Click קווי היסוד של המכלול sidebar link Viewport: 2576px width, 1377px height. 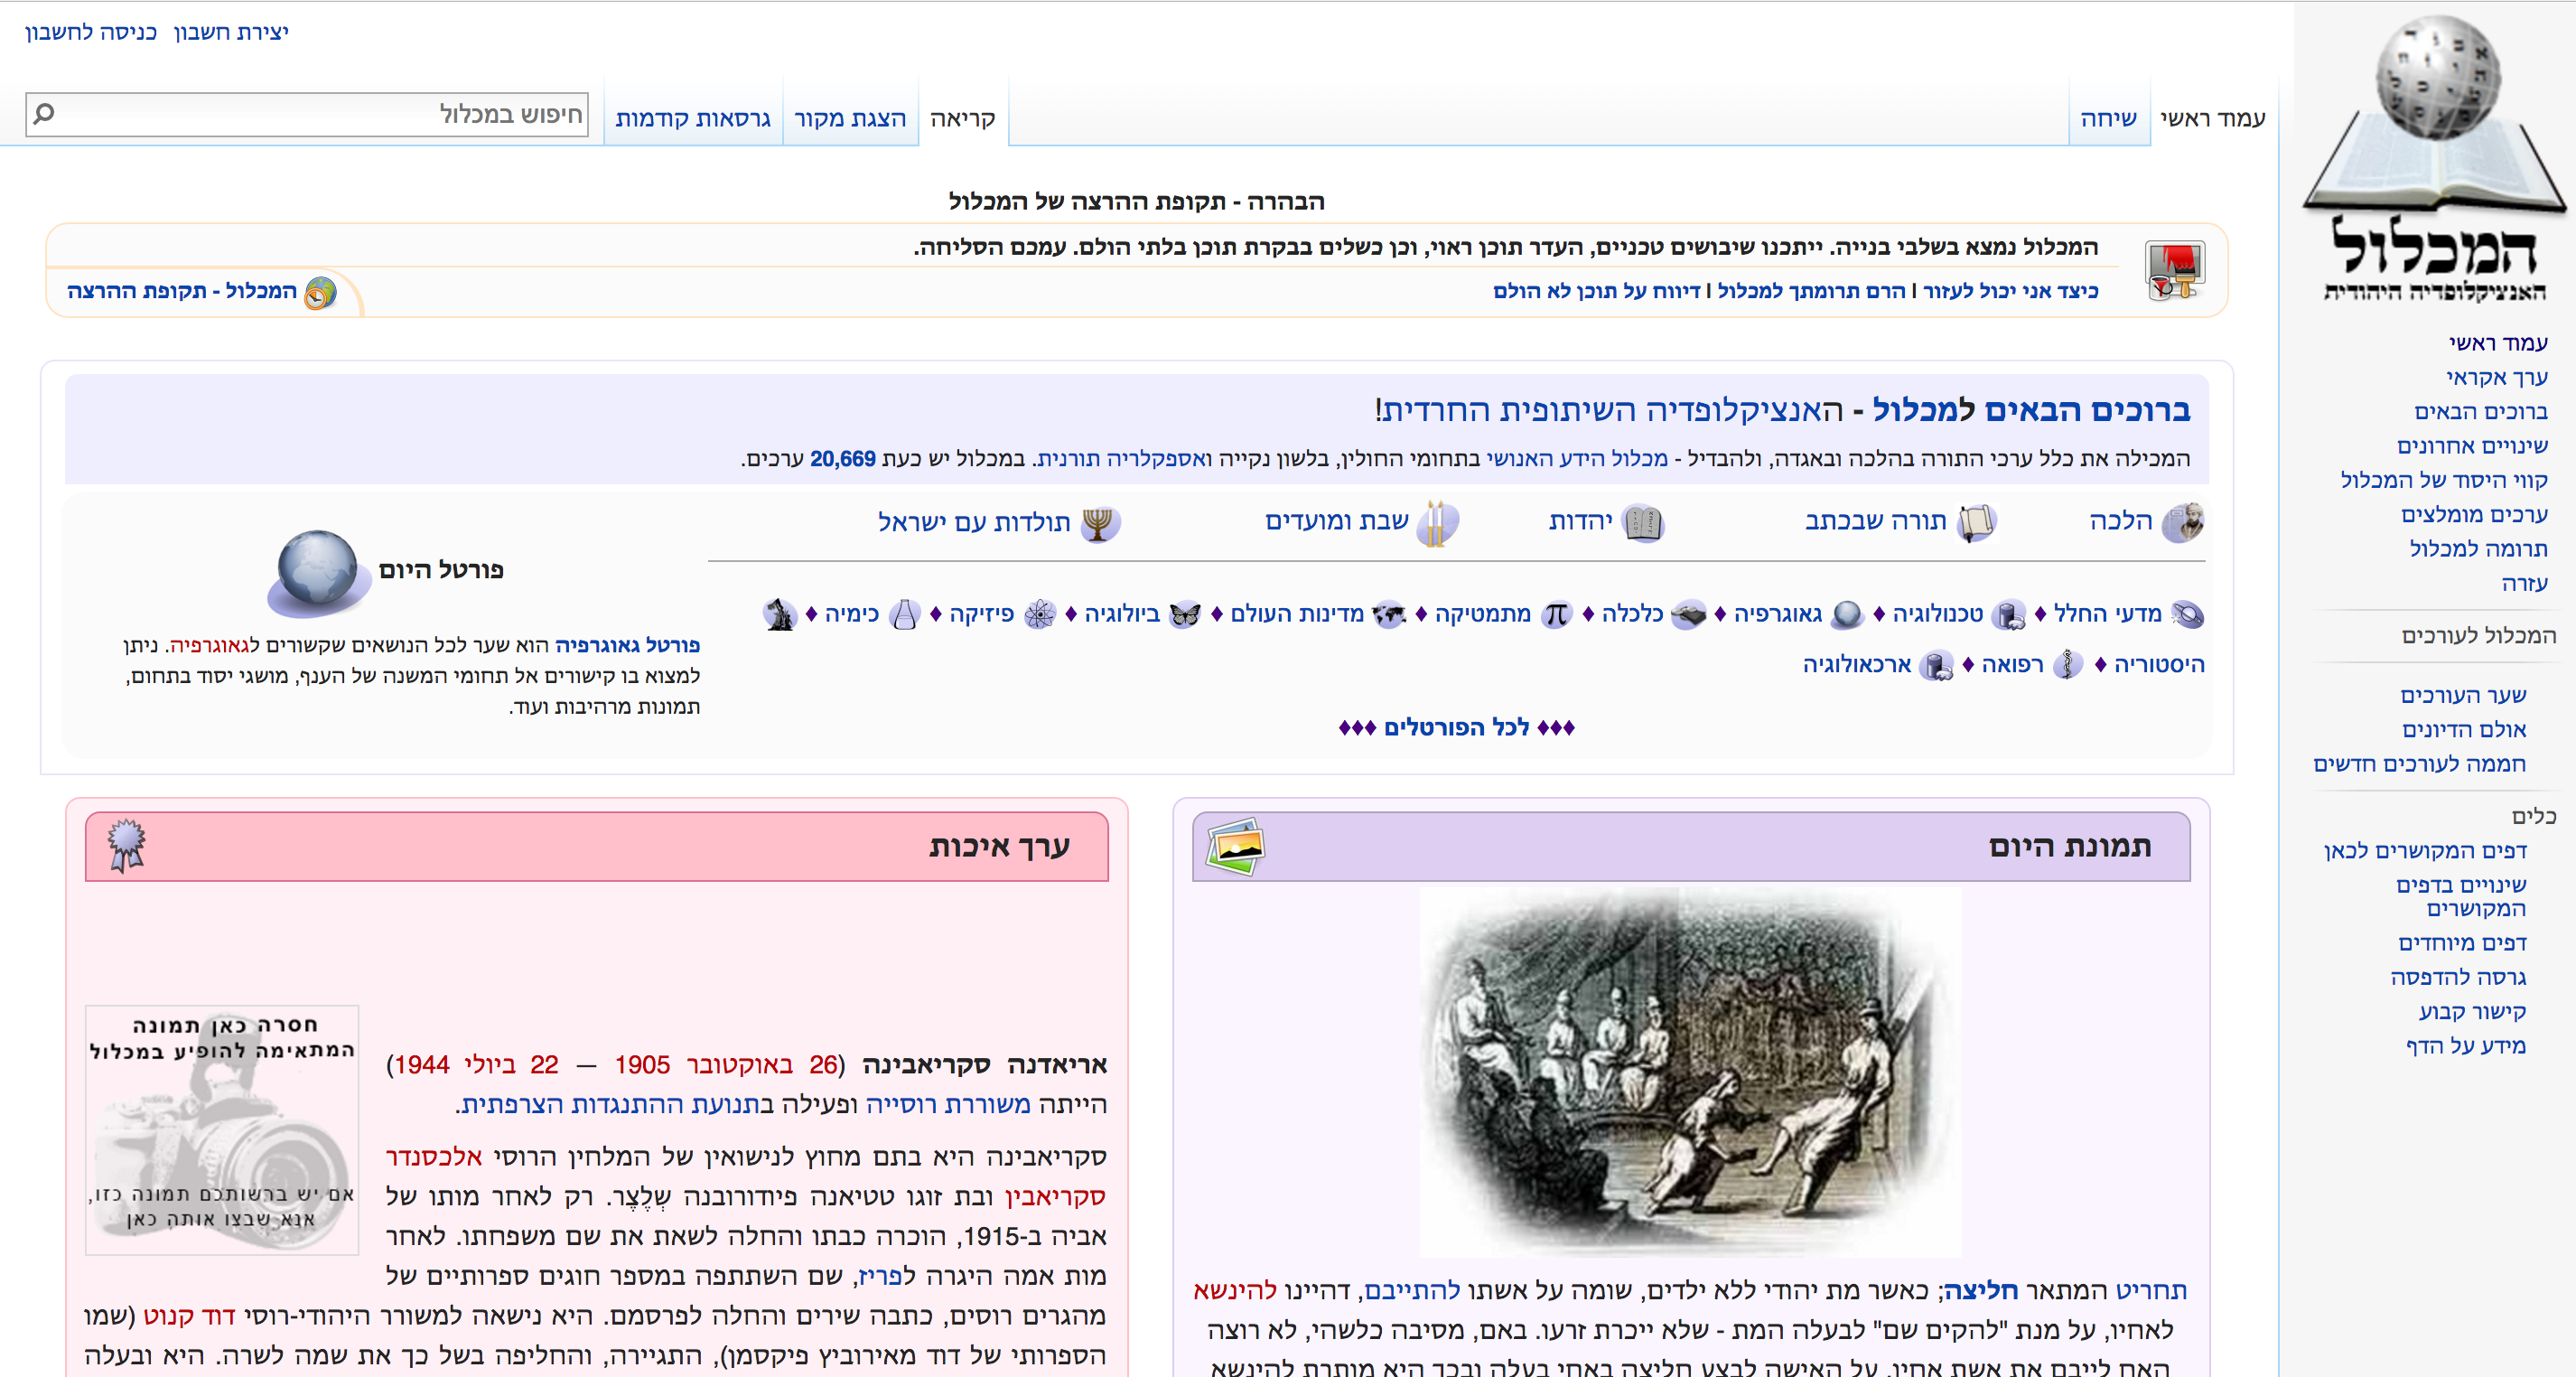(x=2444, y=480)
